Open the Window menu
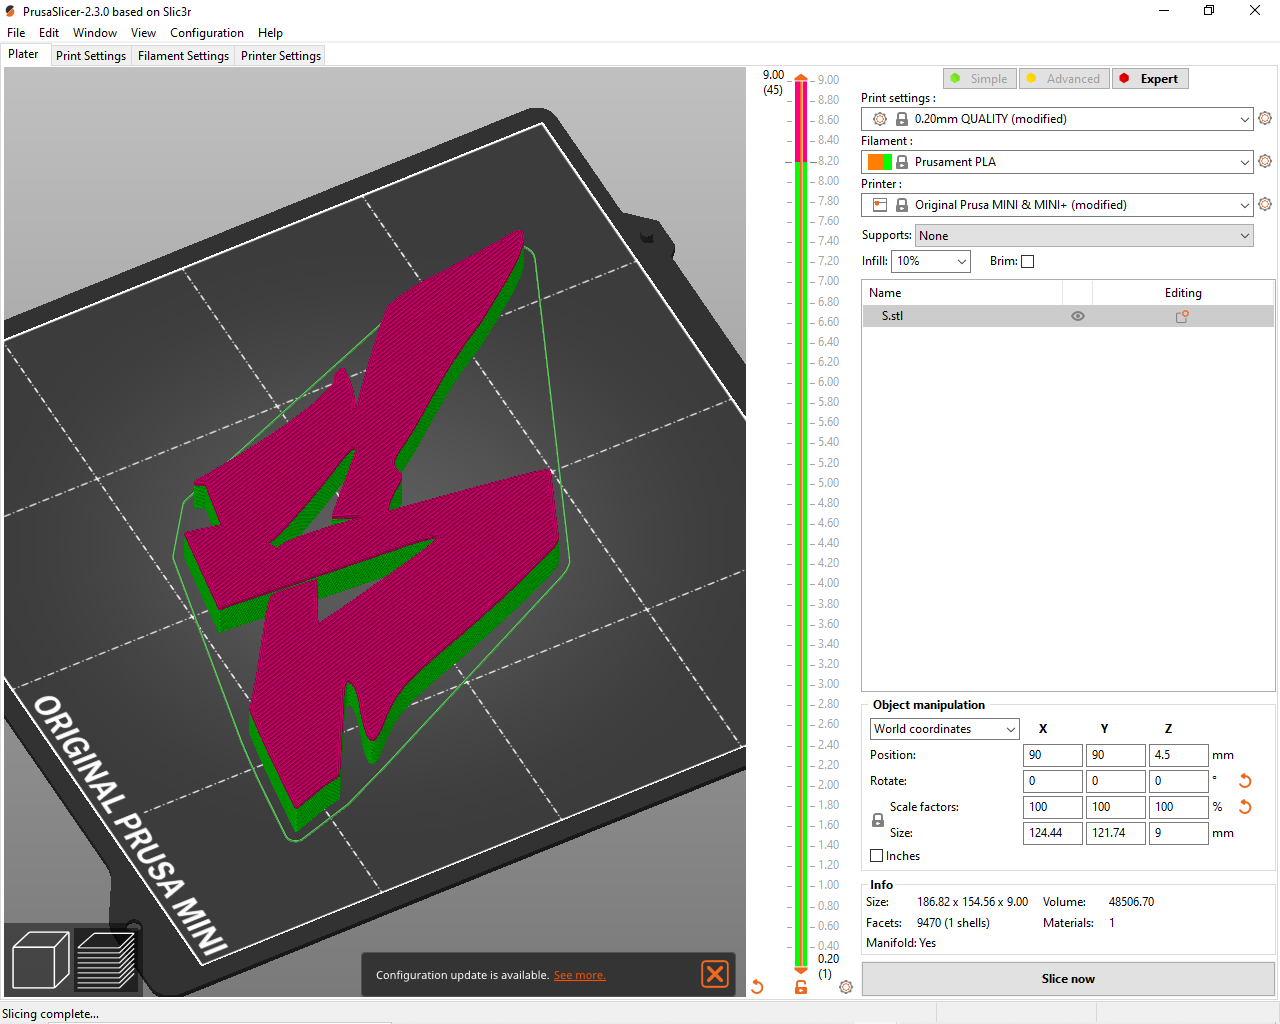The width and height of the screenshot is (1280, 1024). click(95, 33)
